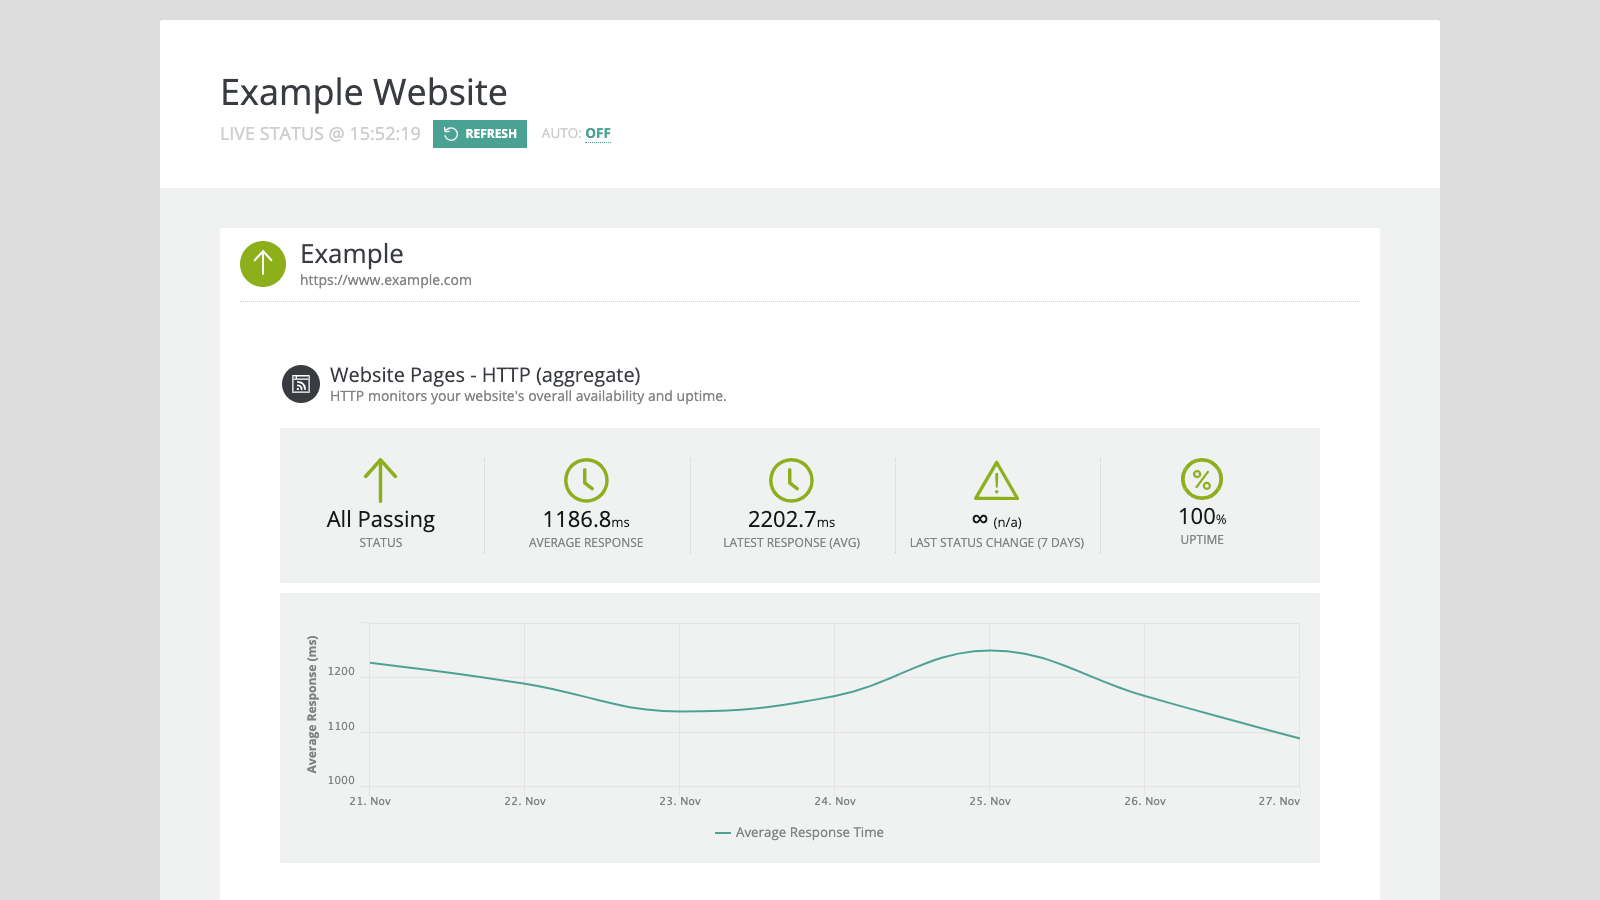Click the 23. Nov date axis label
1600x900 pixels.
coord(680,801)
